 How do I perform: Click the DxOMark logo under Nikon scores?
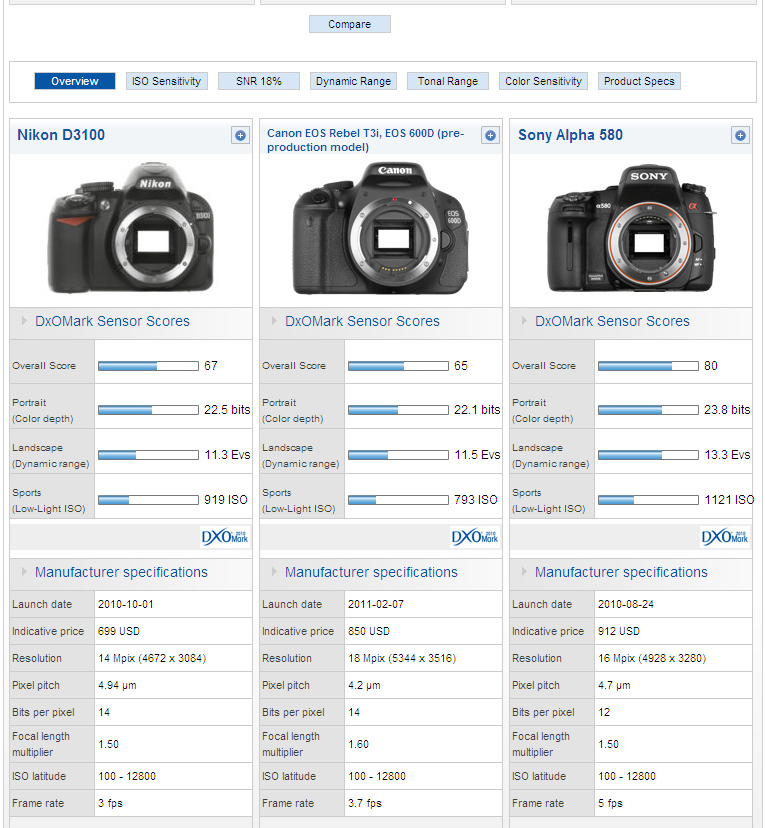click(x=225, y=537)
